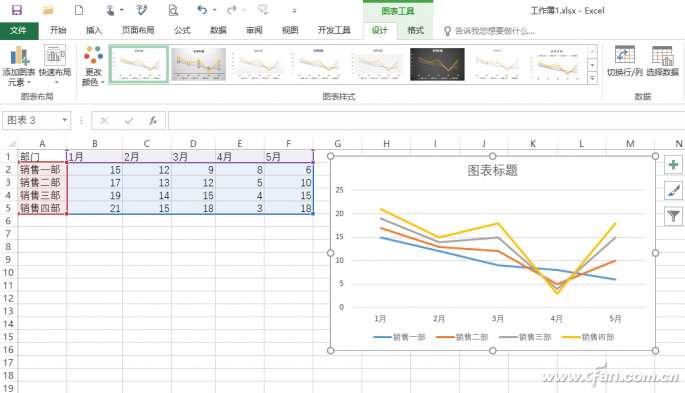Screen dimensions: 685x393
Task: Apply the fourth chart style thumbnail
Action: 318,64
